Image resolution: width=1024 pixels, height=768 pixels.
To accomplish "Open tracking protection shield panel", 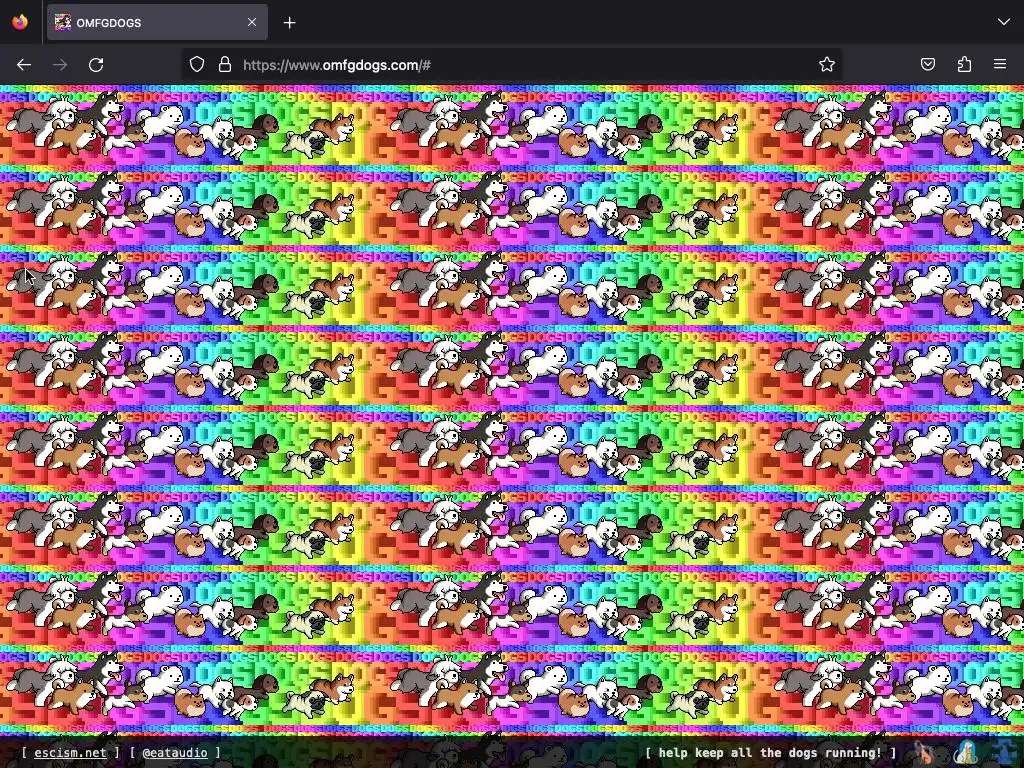I will (x=197, y=64).
